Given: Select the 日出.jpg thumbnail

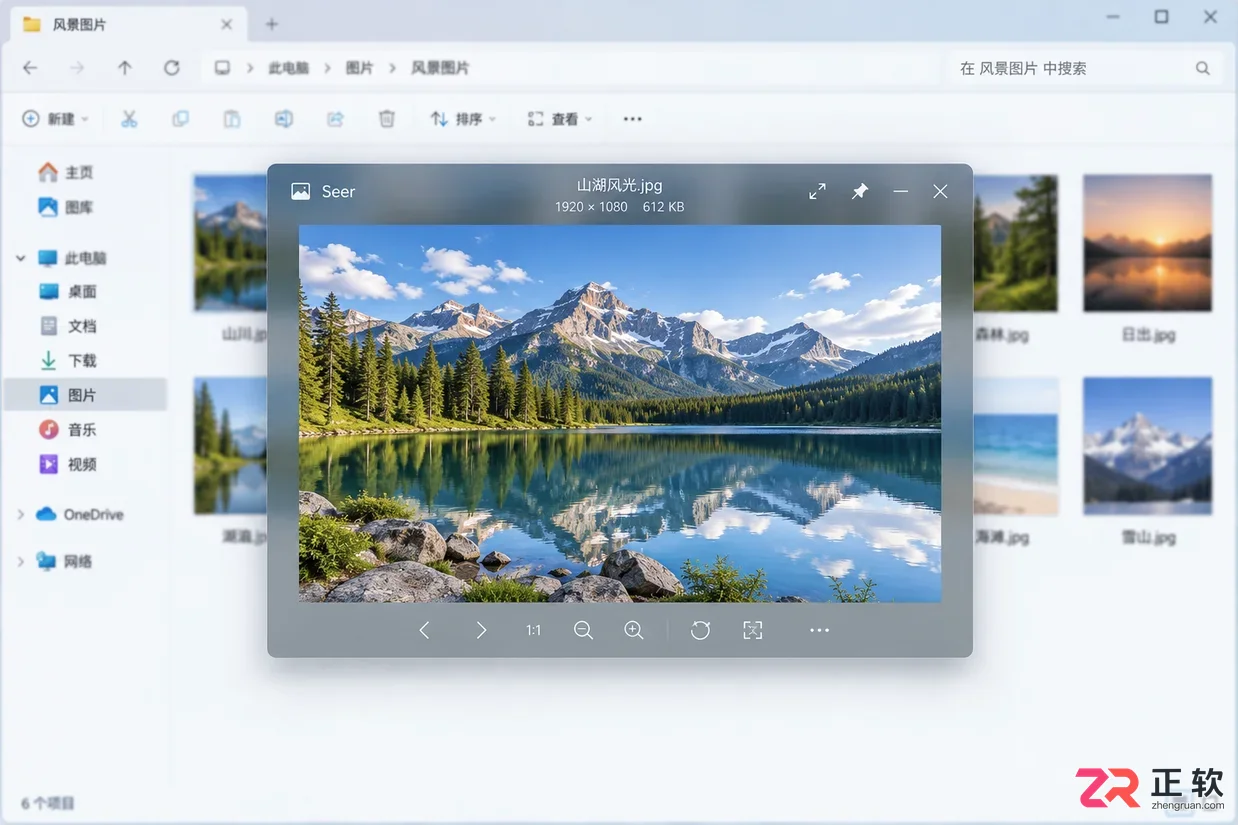Looking at the screenshot, I should tap(1148, 243).
